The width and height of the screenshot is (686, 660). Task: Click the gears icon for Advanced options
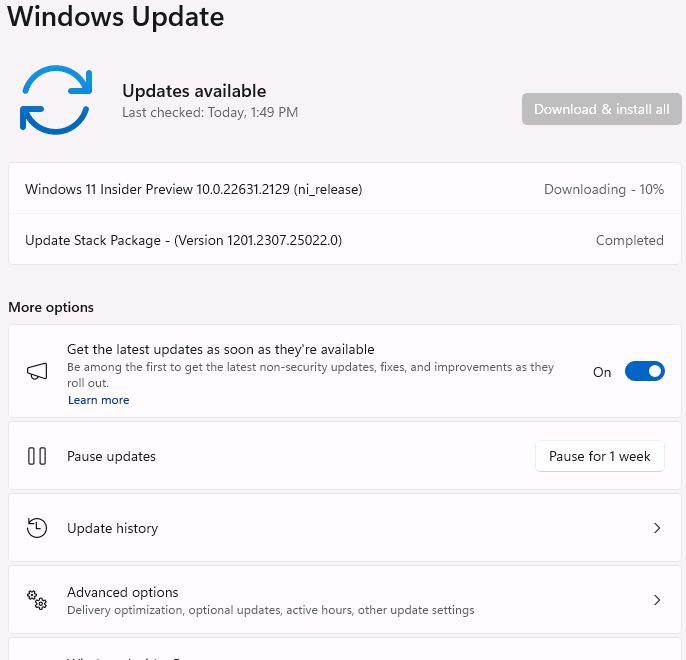tap(37, 600)
